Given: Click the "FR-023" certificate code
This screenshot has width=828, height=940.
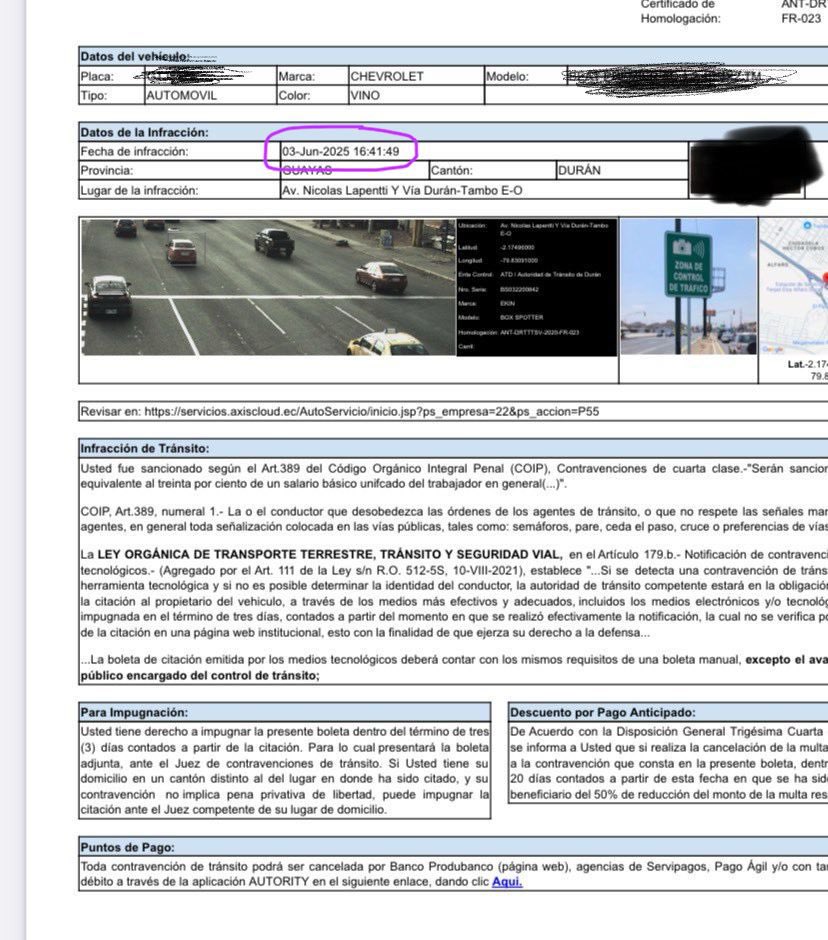Looking at the screenshot, I should [801, 19].
